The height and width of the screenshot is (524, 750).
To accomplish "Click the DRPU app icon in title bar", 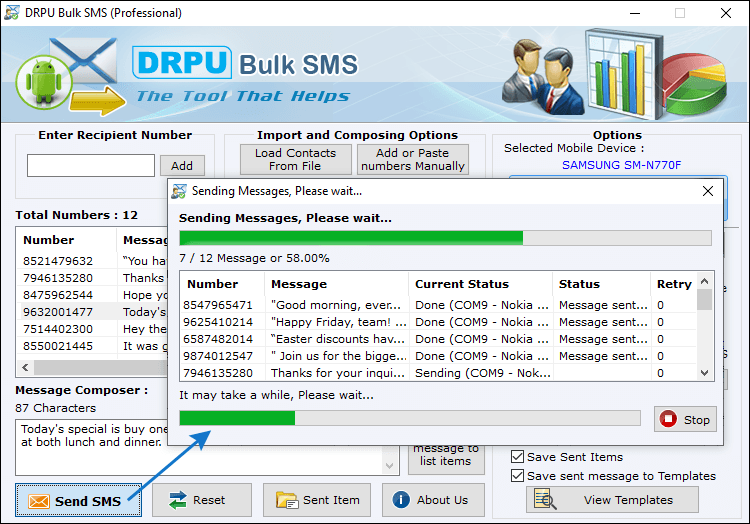I will click(11, 12).
